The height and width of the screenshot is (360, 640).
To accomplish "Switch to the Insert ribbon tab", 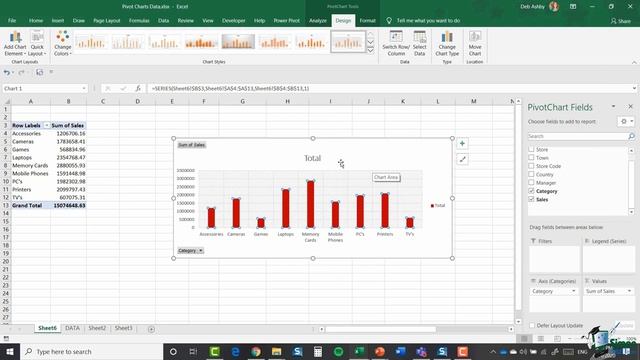I will pos(58,20).
